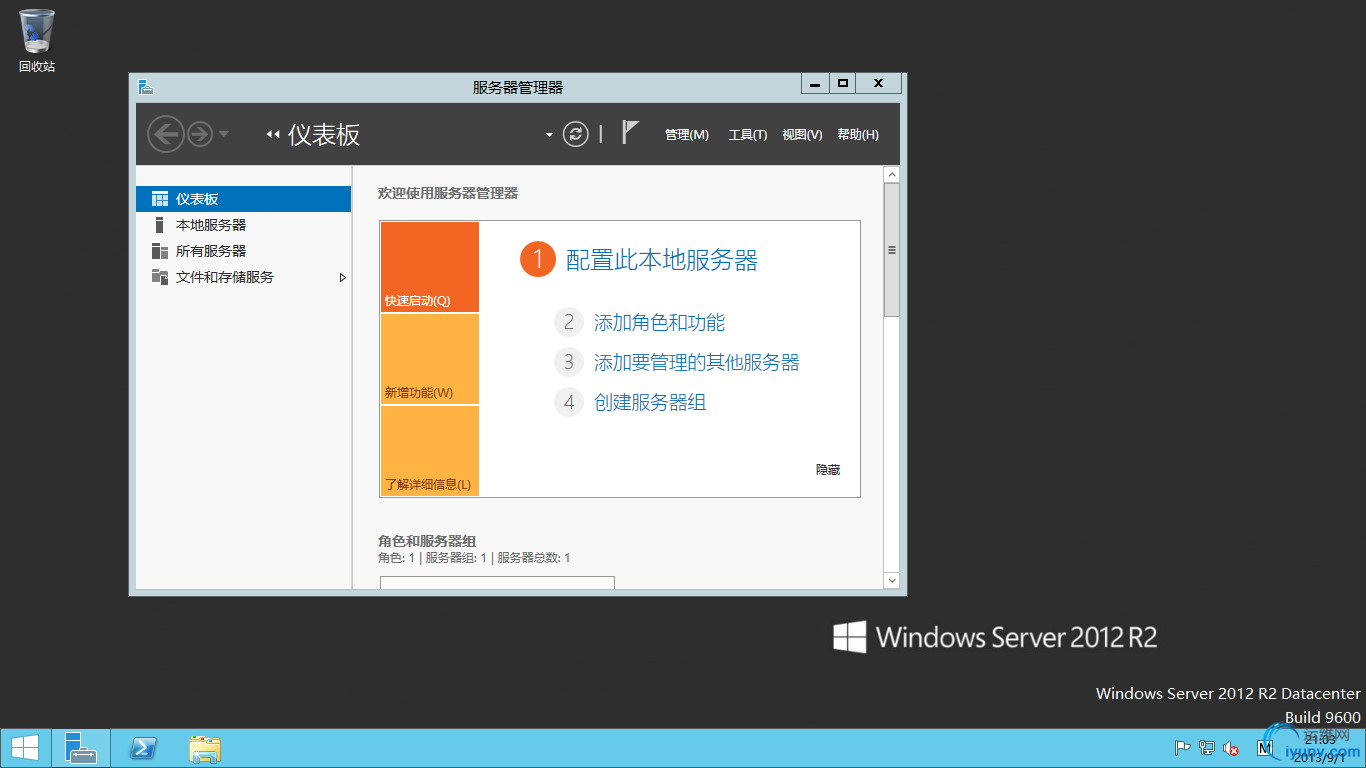Open the Windows Start button
Viewport: 1366px width, 768px height.
tap(25, 748)
